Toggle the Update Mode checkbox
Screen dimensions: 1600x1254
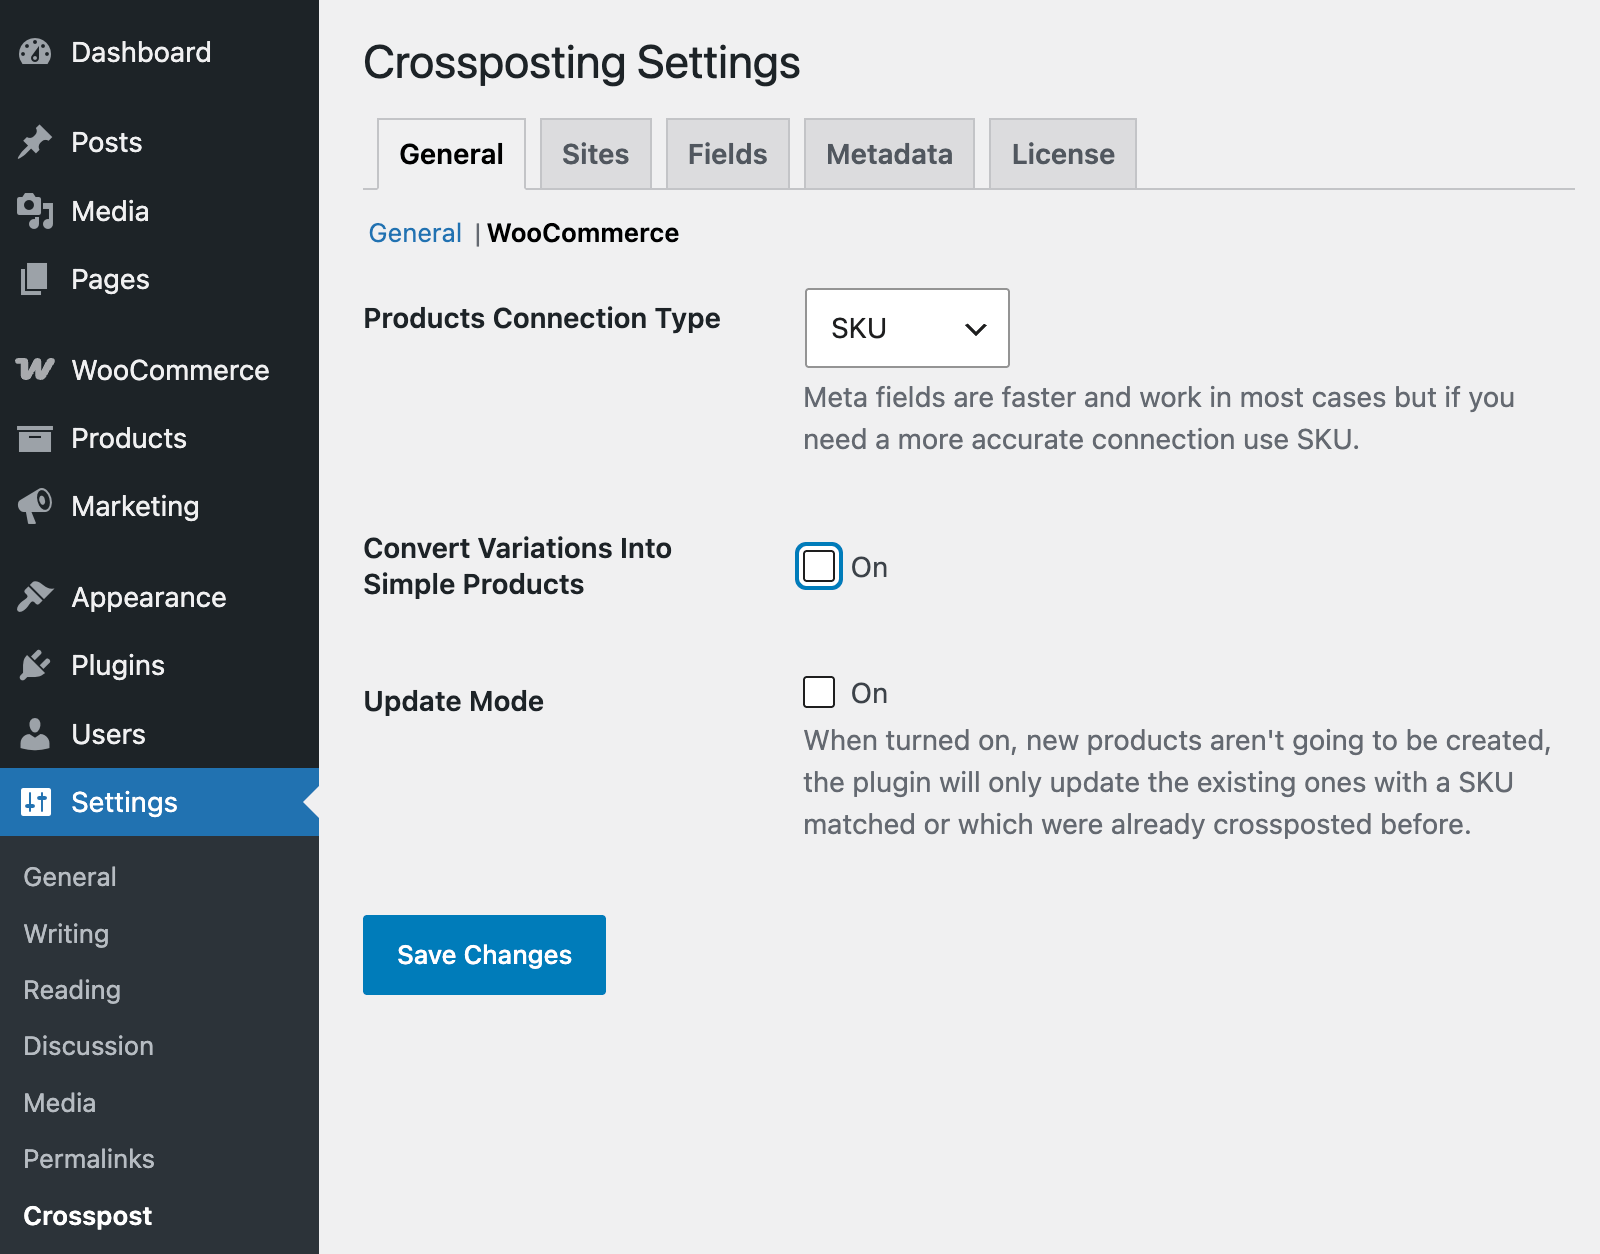point(819,692)
